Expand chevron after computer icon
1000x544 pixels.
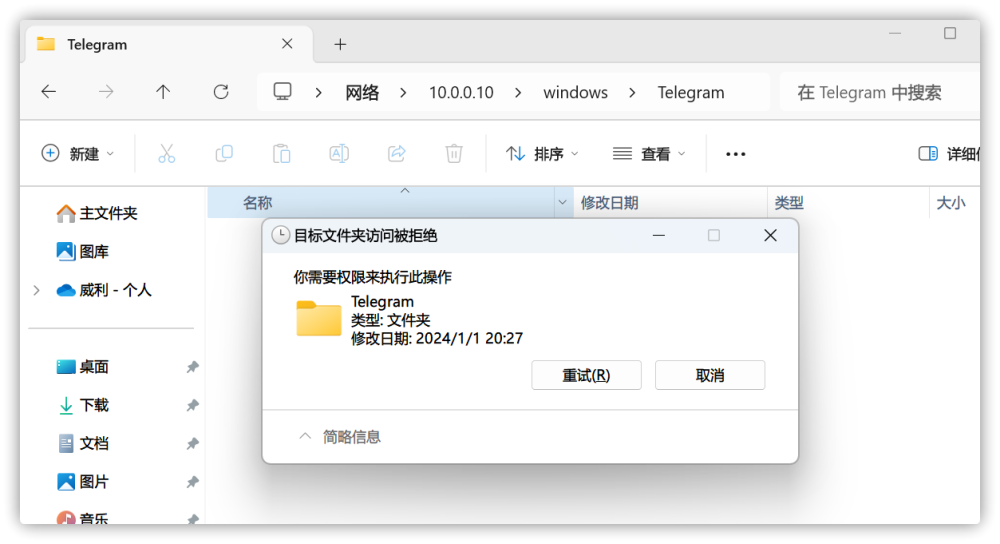(x=318, y=92)
